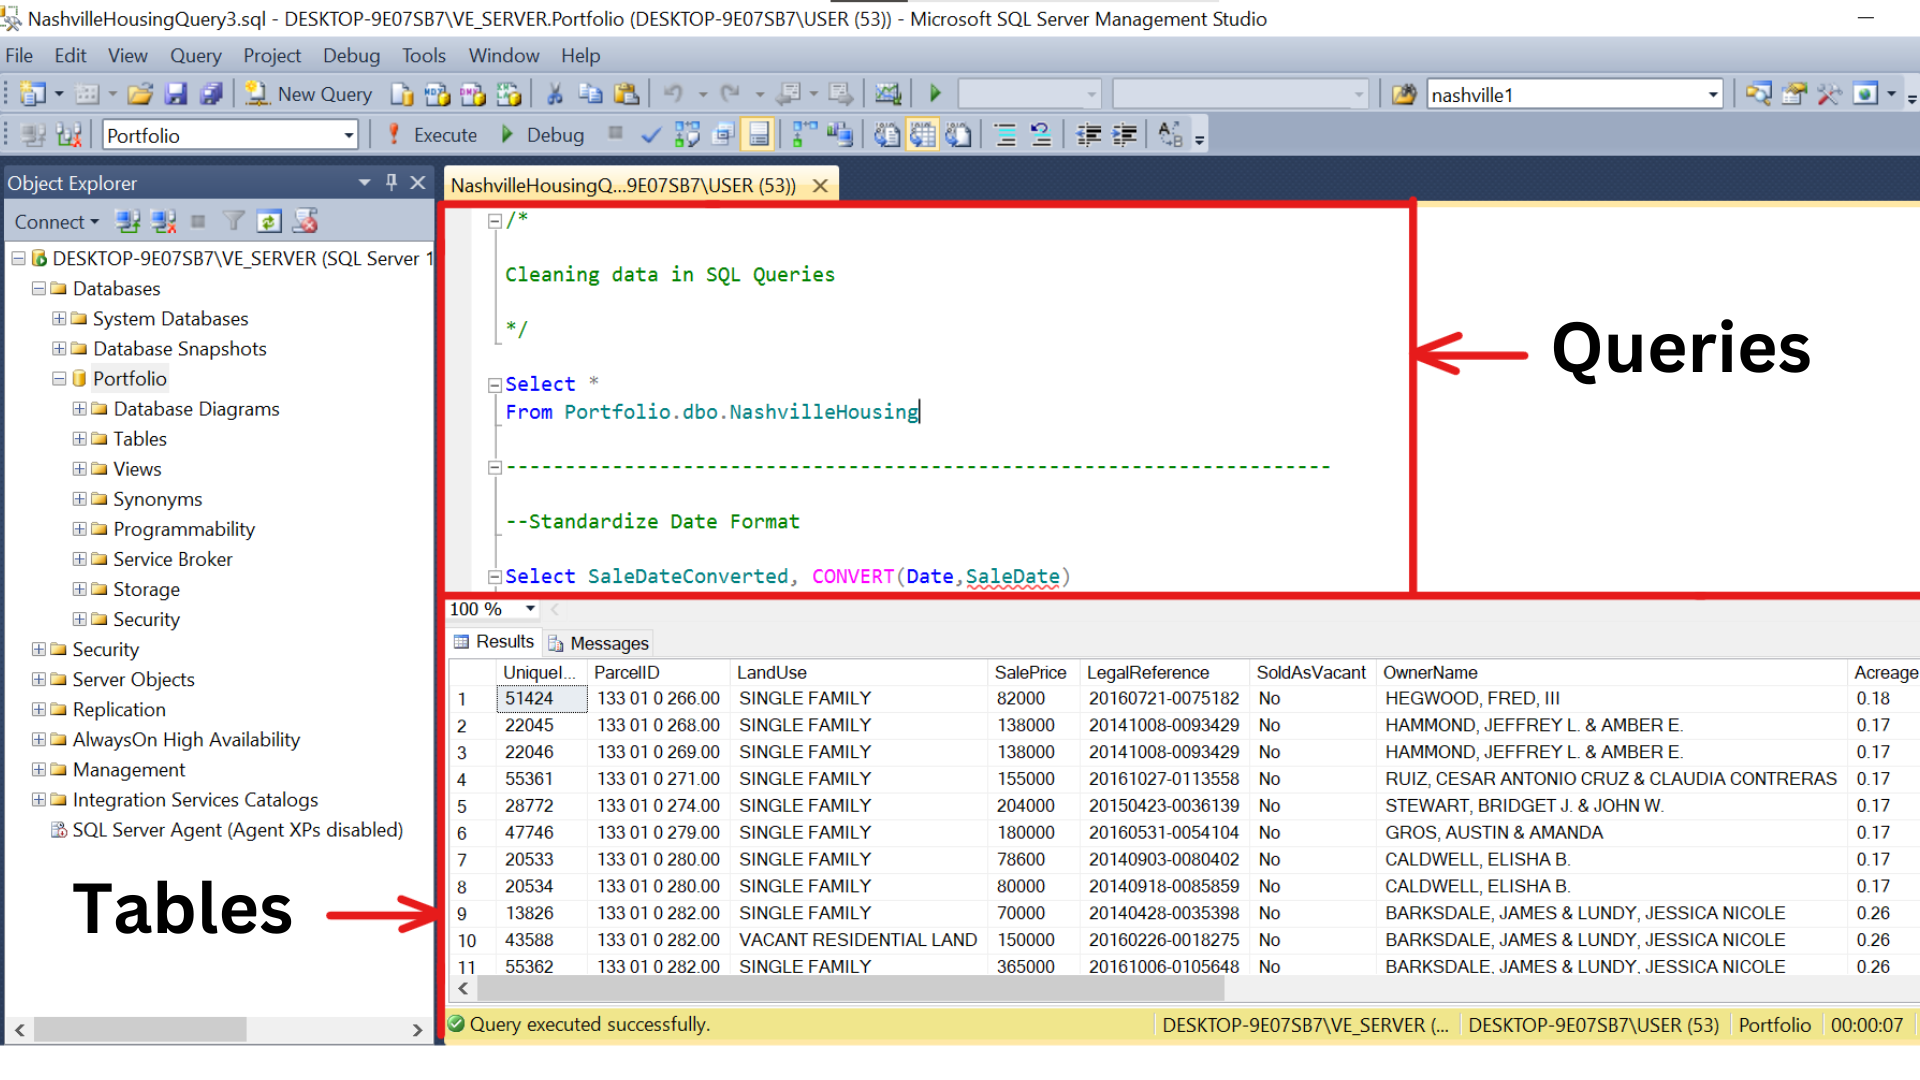Click the Parse query checkmark icon
Image resolution: width=1920 pixels, height=1080 pixels.
pyautogui.click(x=651, y=135)
